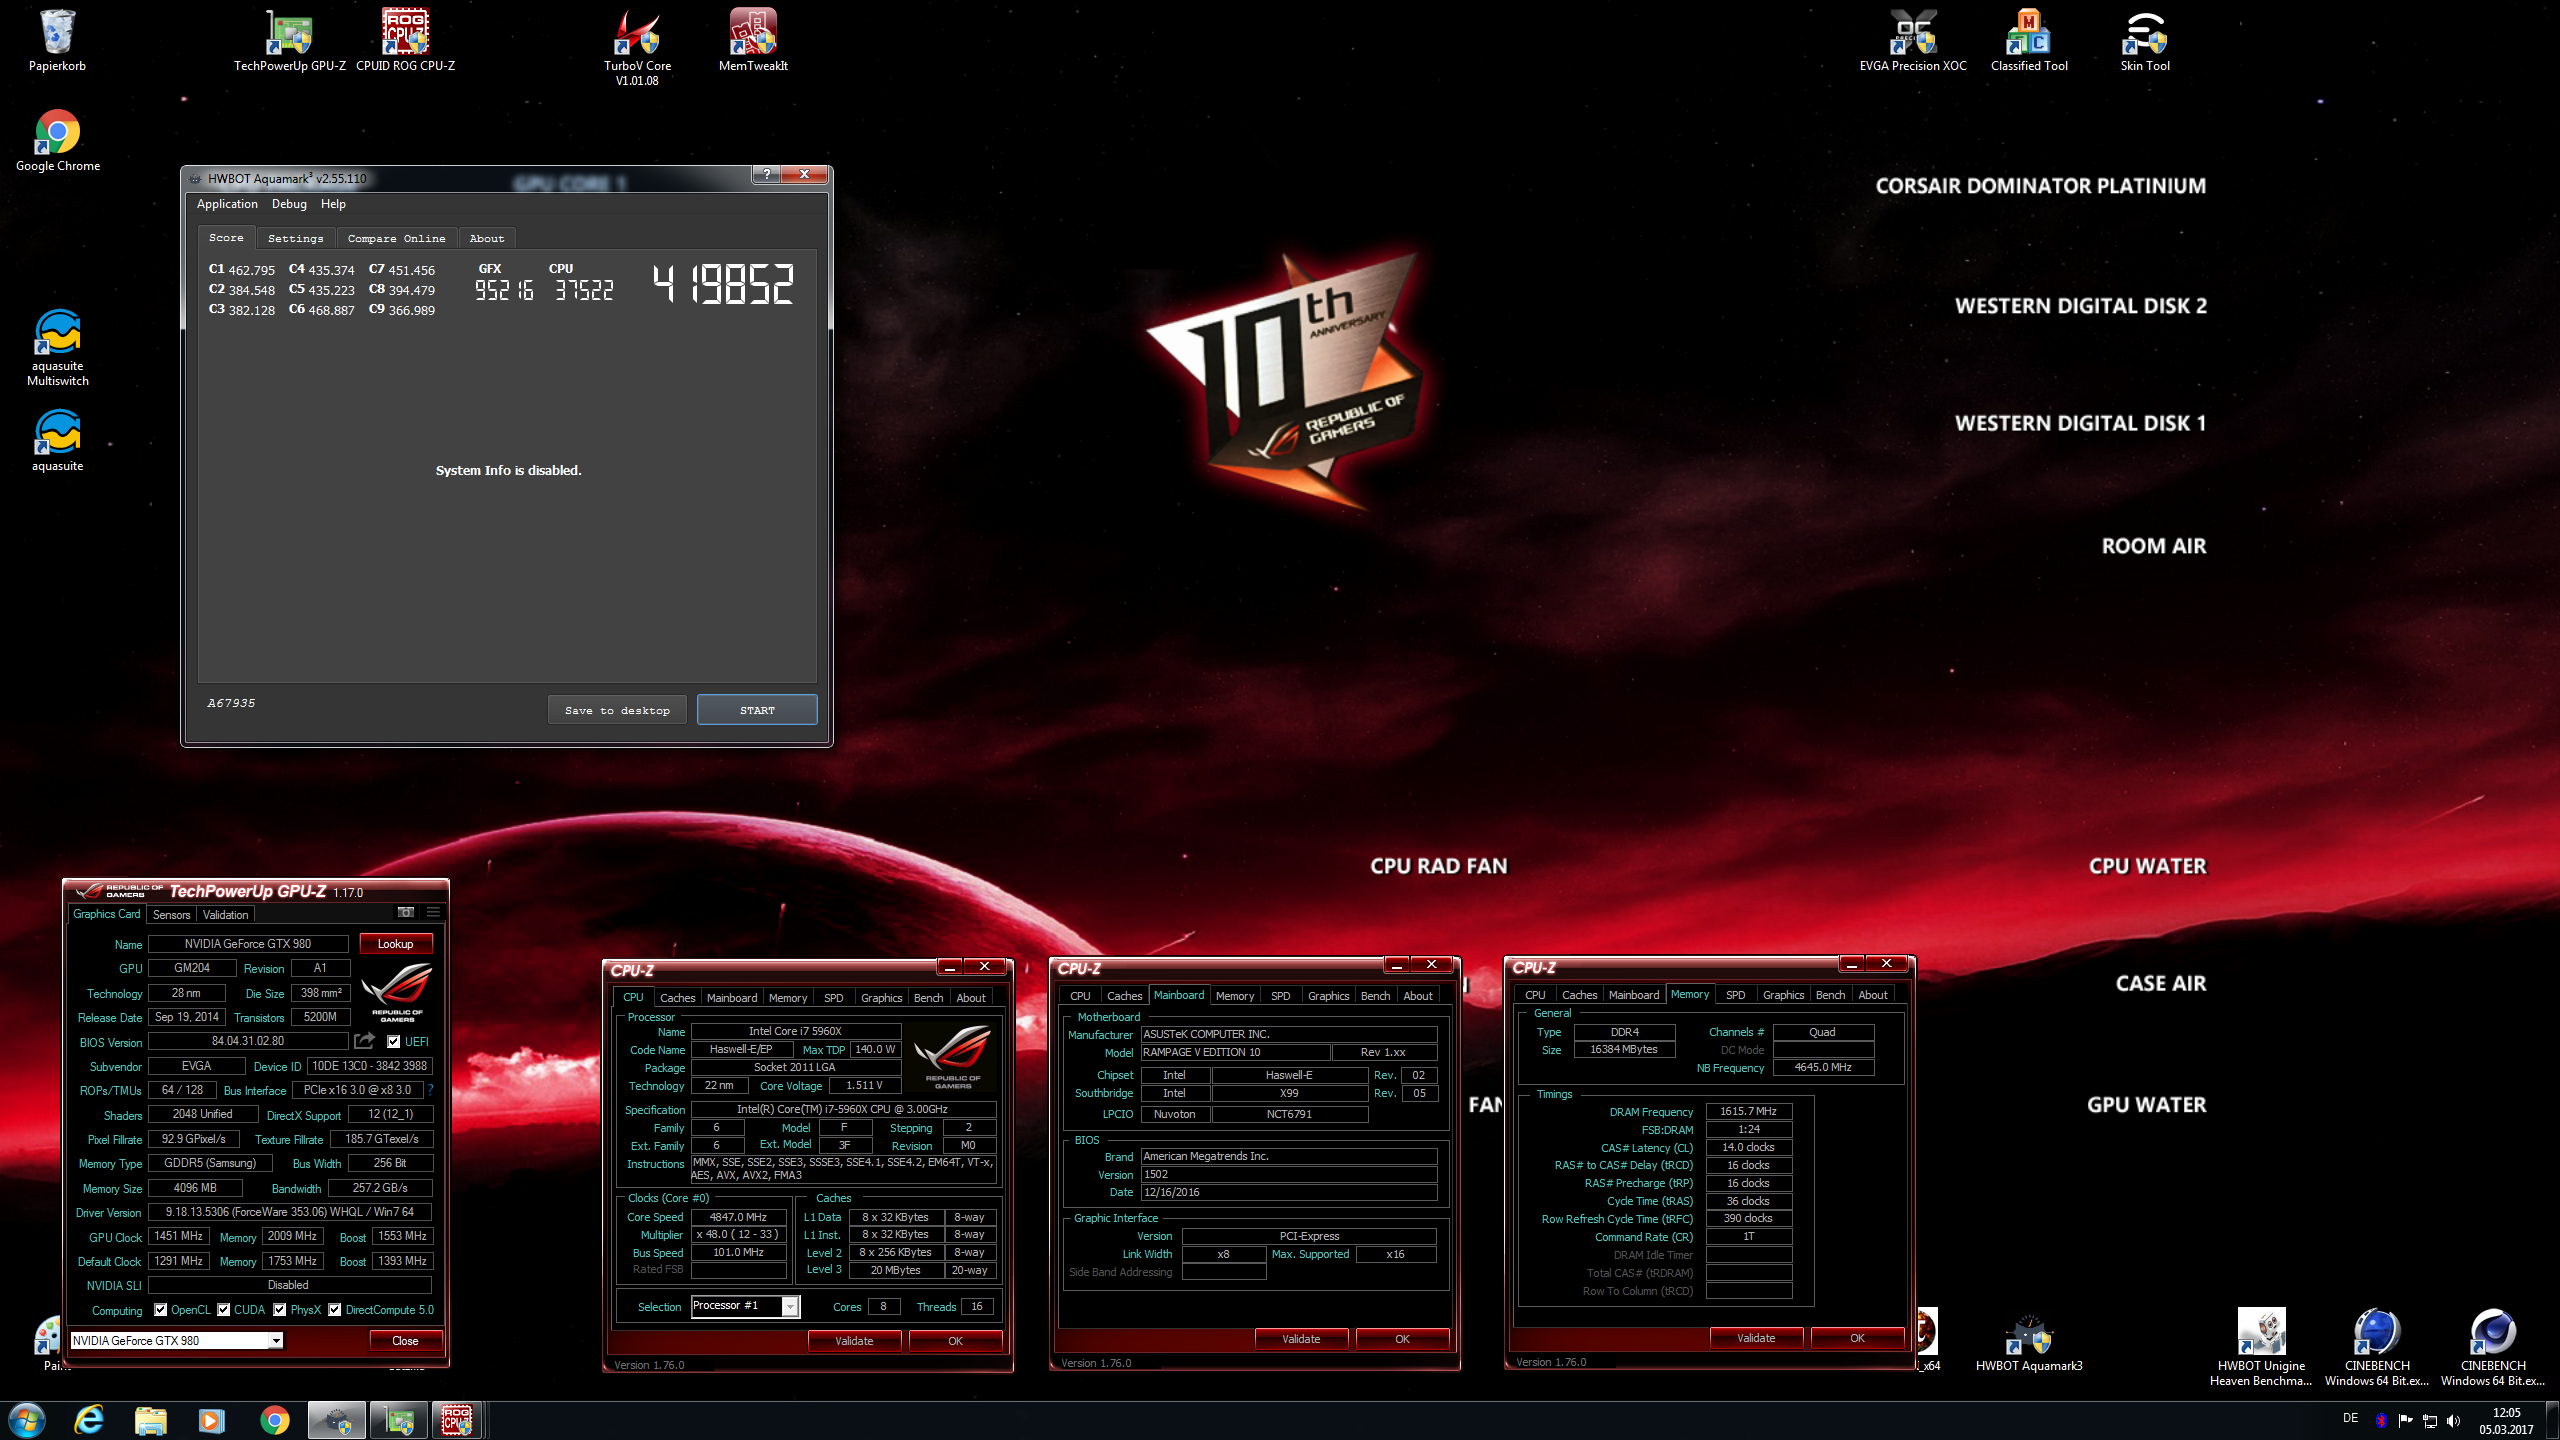Click volume speaker tray icon

(x=2453, y=1421)
